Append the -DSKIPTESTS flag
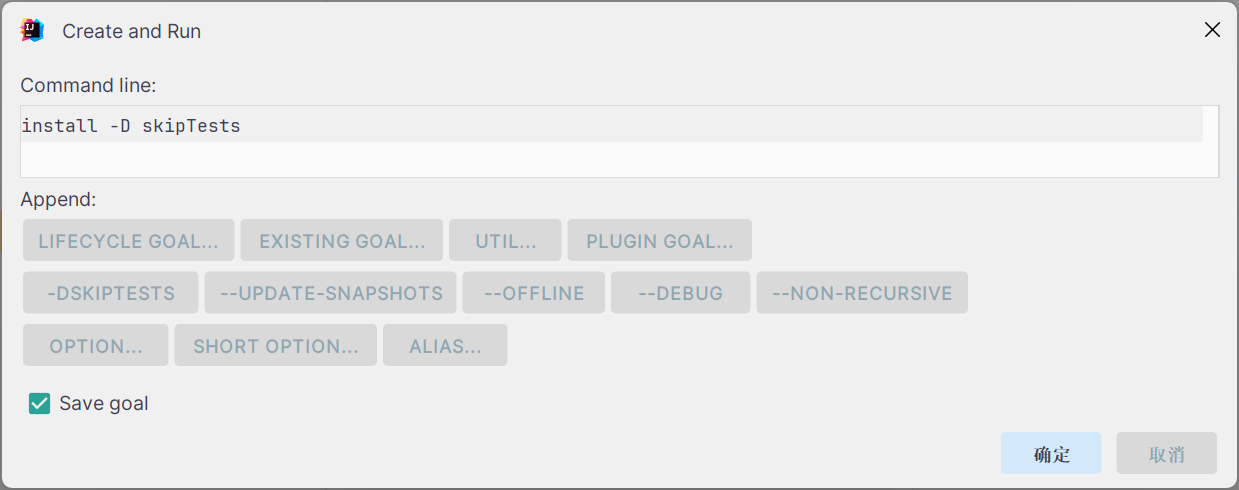Image resolution: width=1239 pixels, height=490 pixels. coord(110,293)
